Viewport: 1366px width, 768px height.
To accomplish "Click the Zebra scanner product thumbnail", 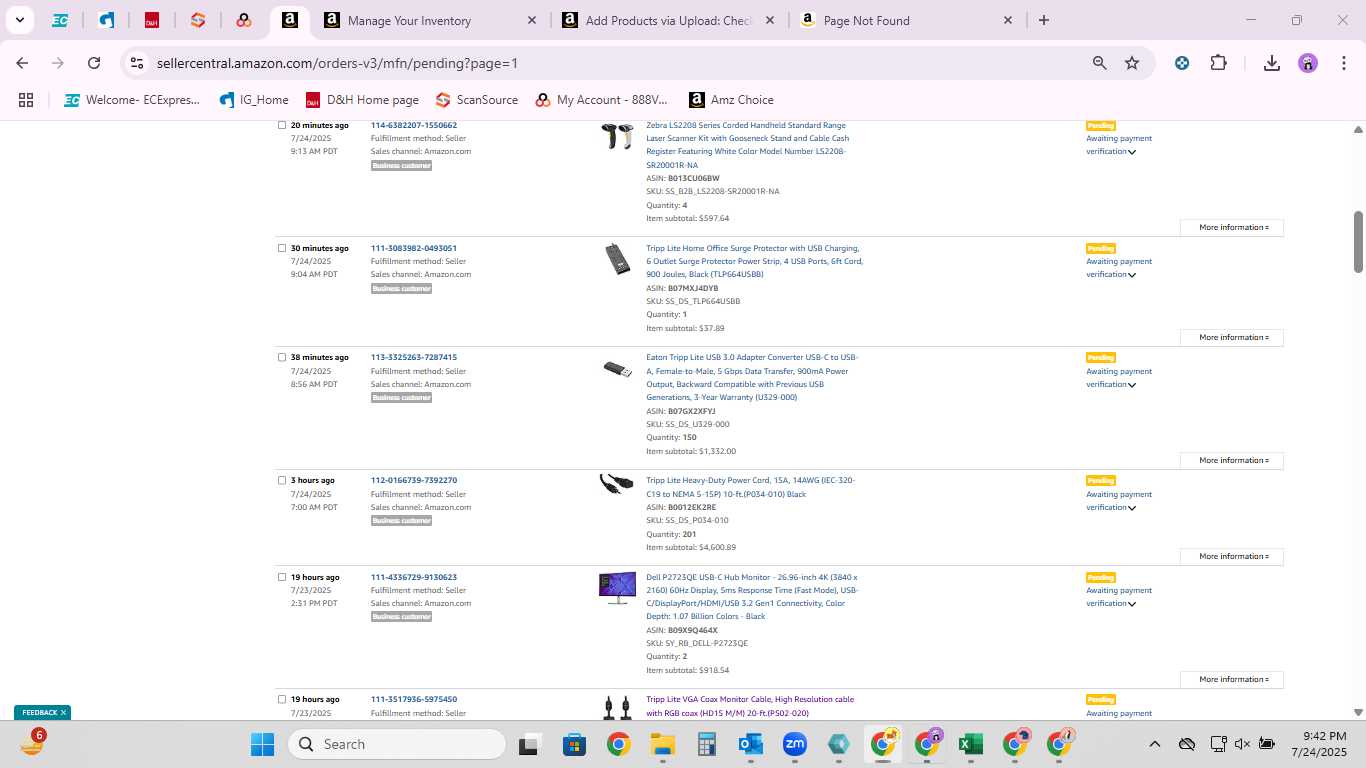I will click(x=617, y=136).
